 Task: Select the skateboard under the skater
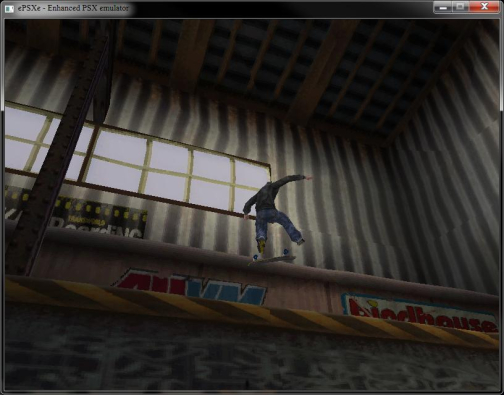(272, 259)
